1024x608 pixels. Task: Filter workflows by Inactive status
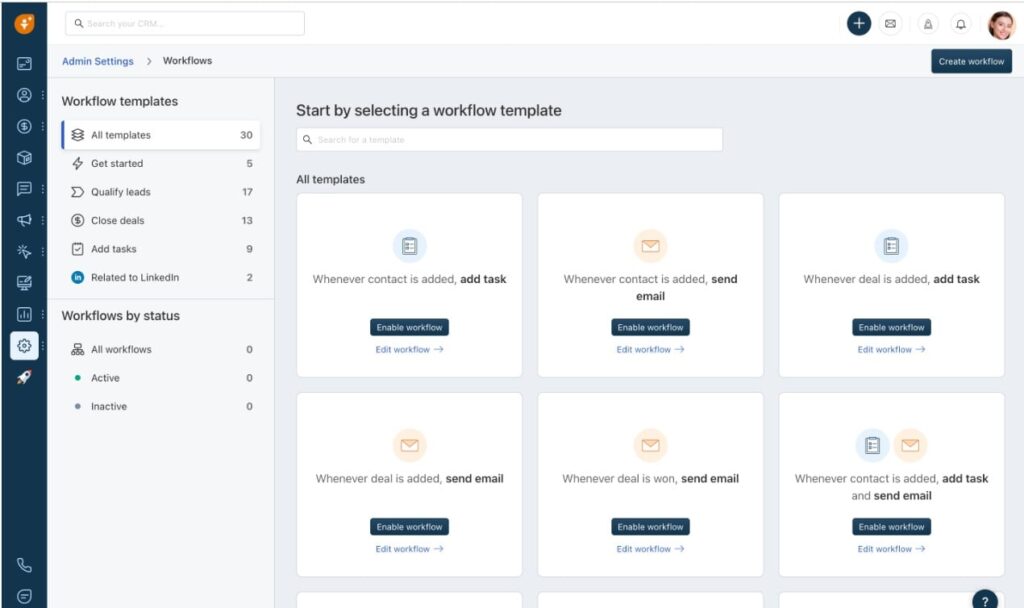click(x=161, y=406)
